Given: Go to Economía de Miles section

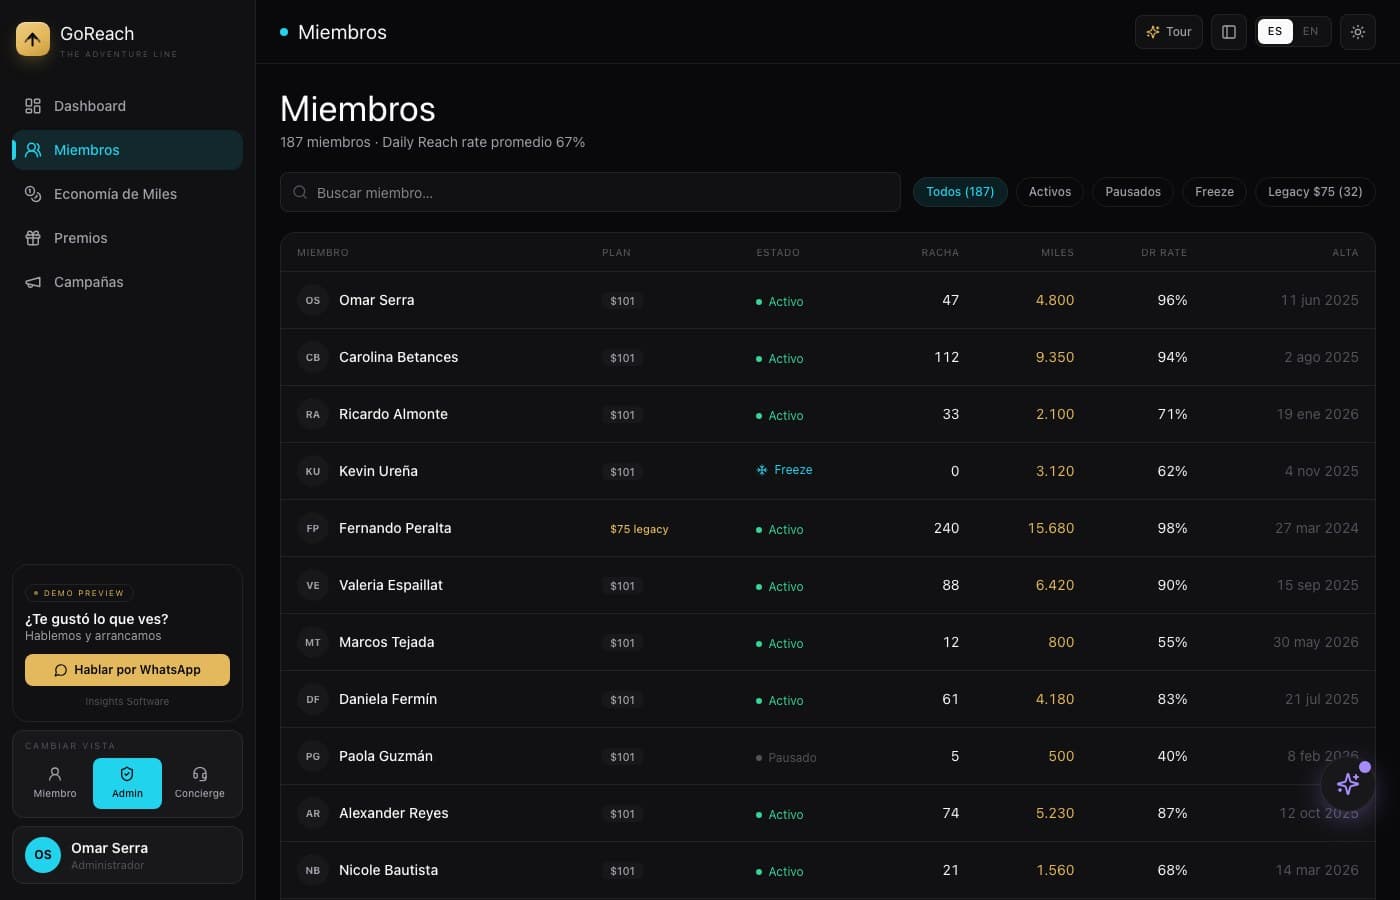Looking at the screenshot, I should 127,194.
